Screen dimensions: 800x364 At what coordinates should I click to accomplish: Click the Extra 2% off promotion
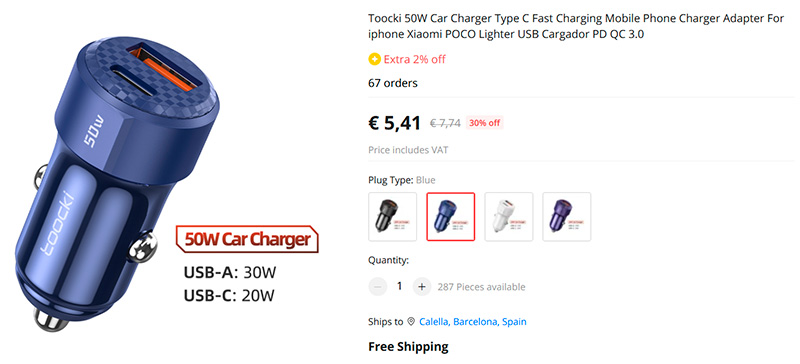click(x=414, y=59)
